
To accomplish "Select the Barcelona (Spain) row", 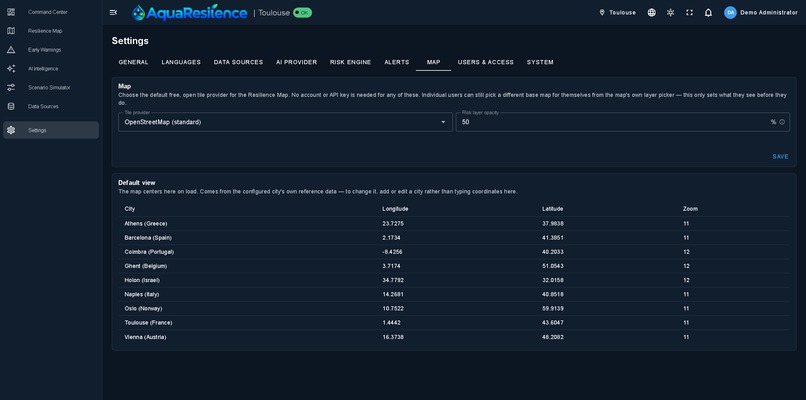I will [x=454, y=238].
